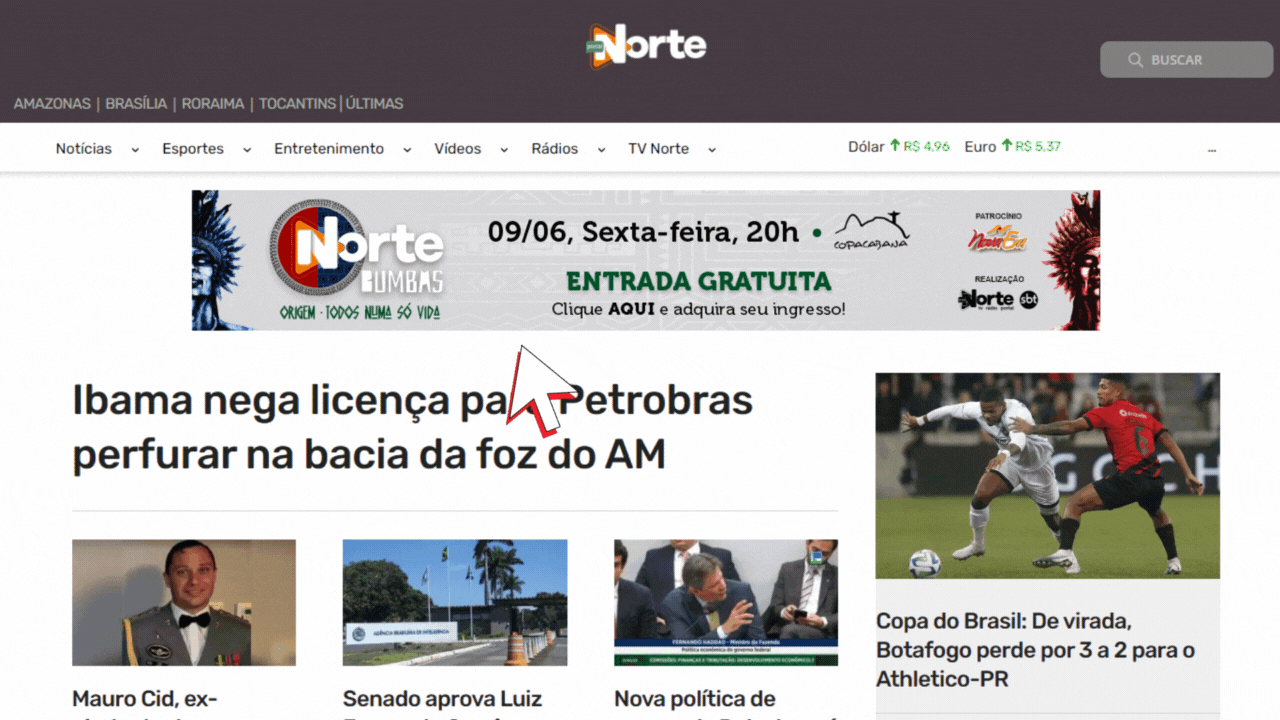Focus the Buscar search field
Viewport: 1280px width, 720px height.
pyautogui.click(x=1186, y=60)
